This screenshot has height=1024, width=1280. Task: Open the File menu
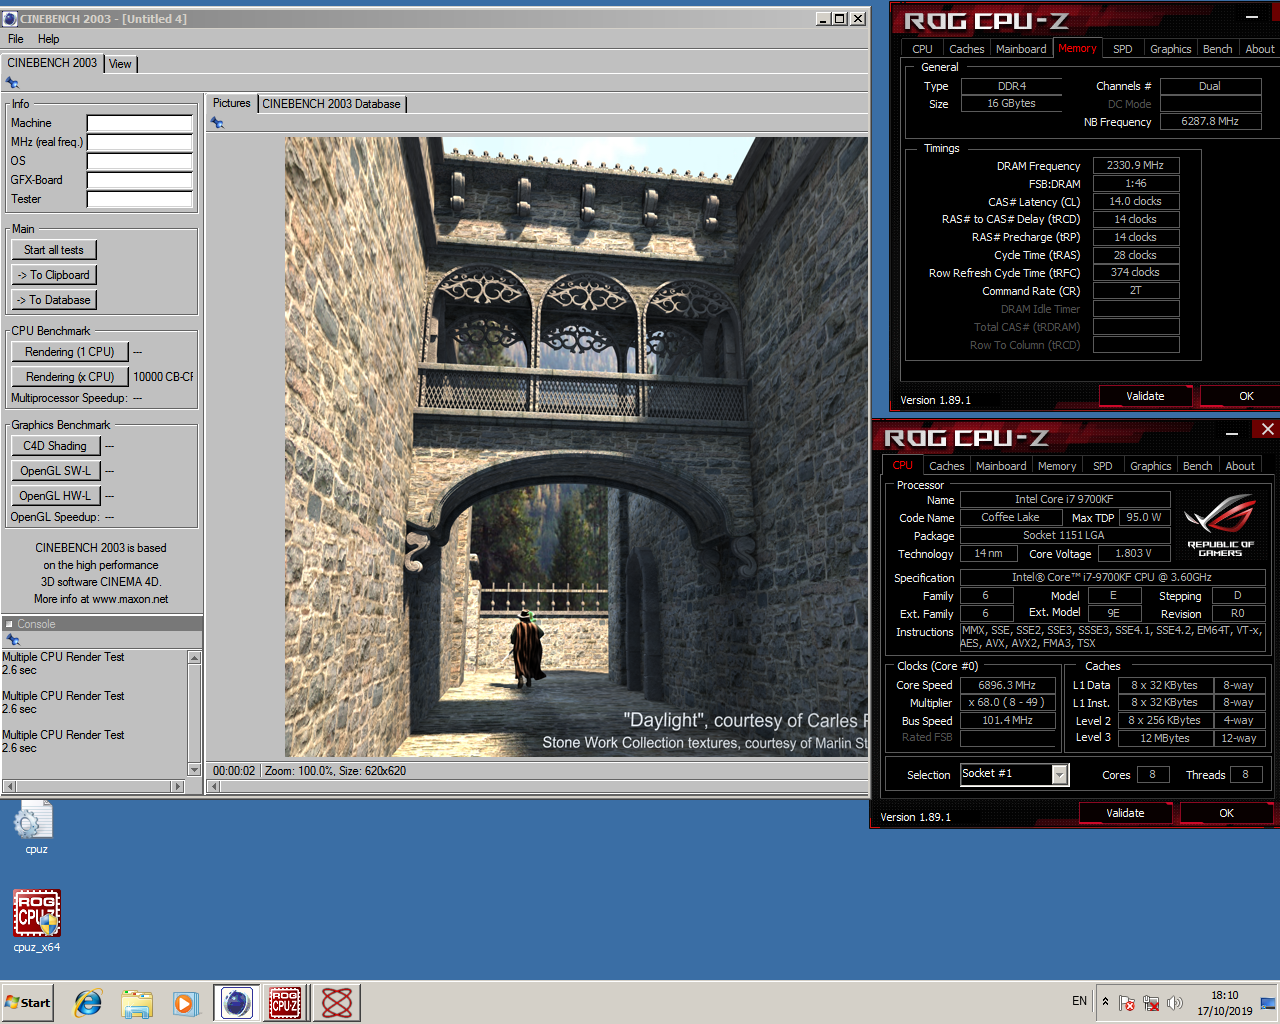(x=16, y=39)
